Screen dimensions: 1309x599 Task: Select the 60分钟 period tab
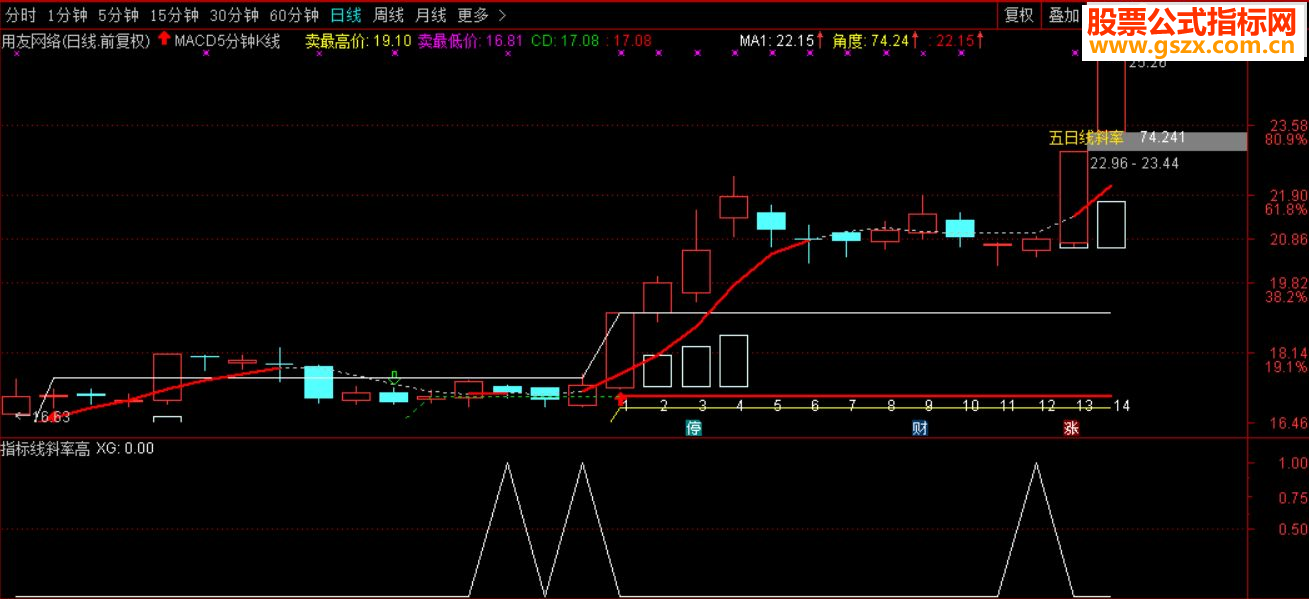click(294, 15)
